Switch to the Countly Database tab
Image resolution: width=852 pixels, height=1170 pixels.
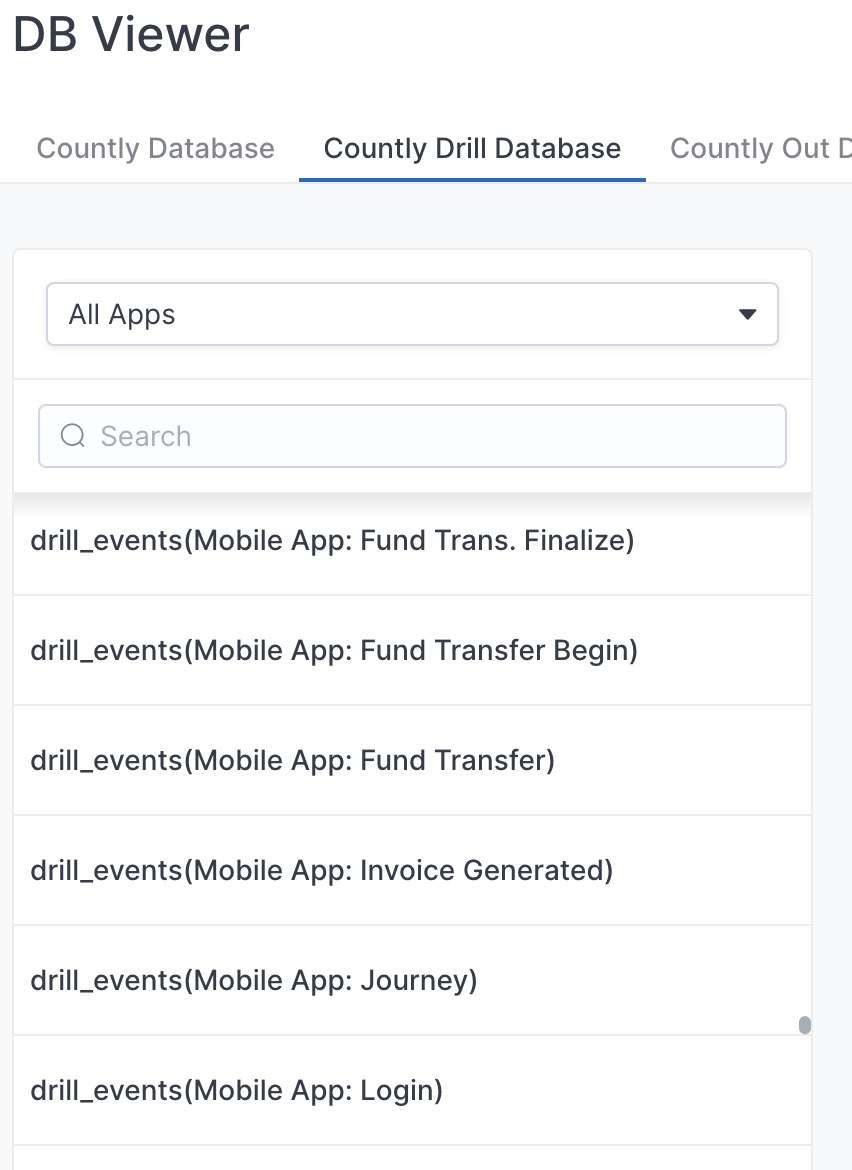(x=155, y=148)
